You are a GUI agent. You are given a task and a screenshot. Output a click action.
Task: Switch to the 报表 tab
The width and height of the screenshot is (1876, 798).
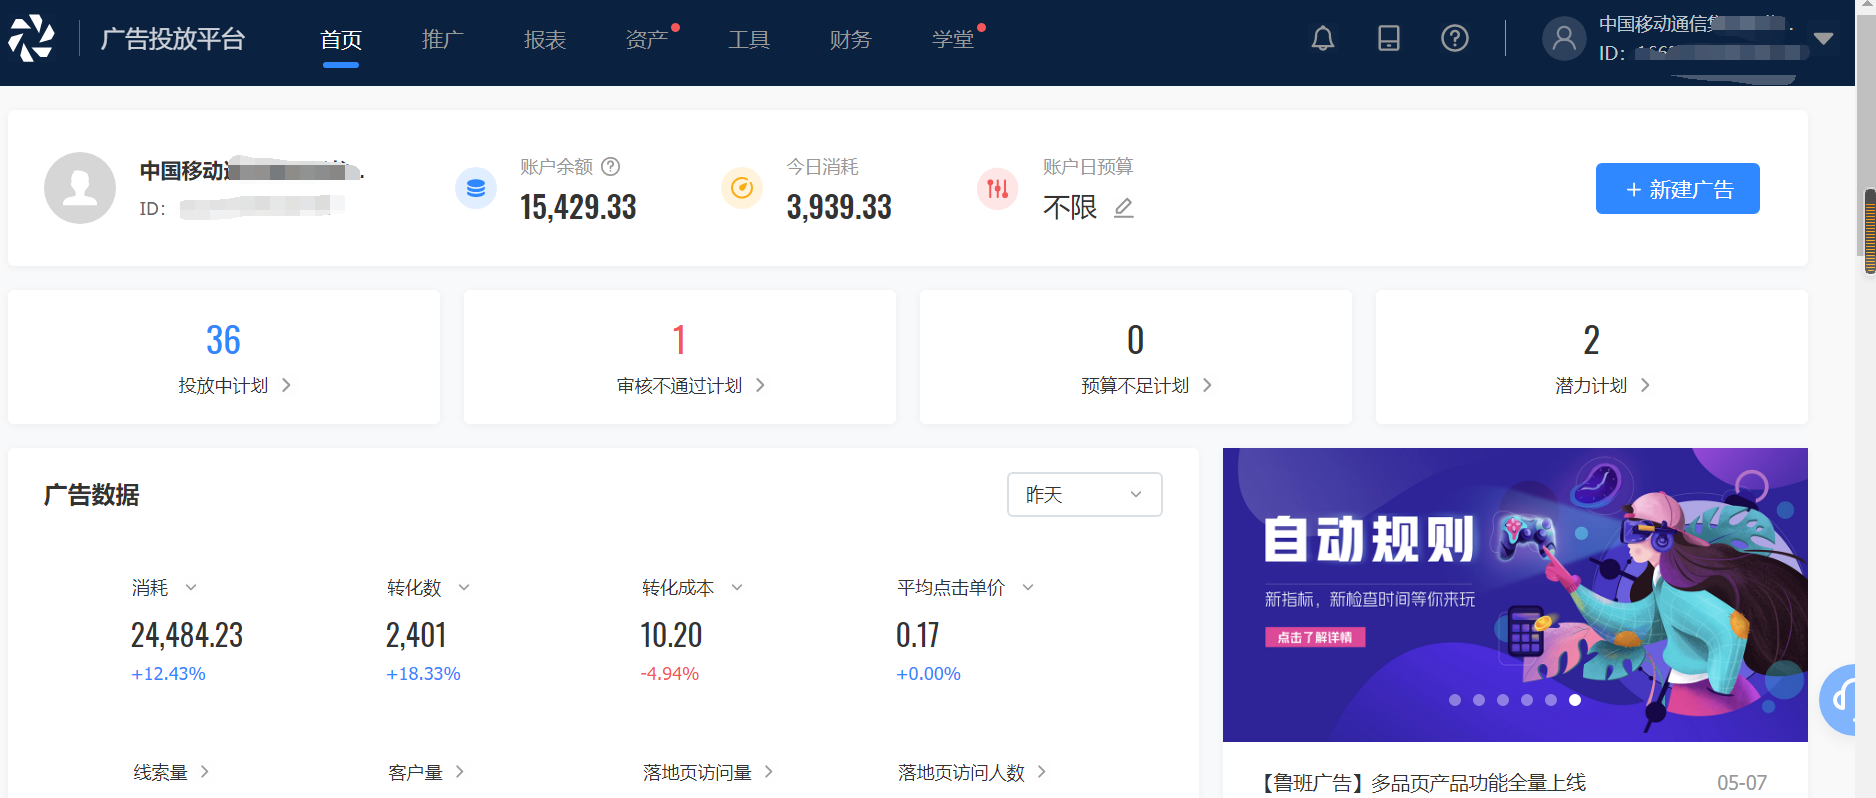click(545, 40)
